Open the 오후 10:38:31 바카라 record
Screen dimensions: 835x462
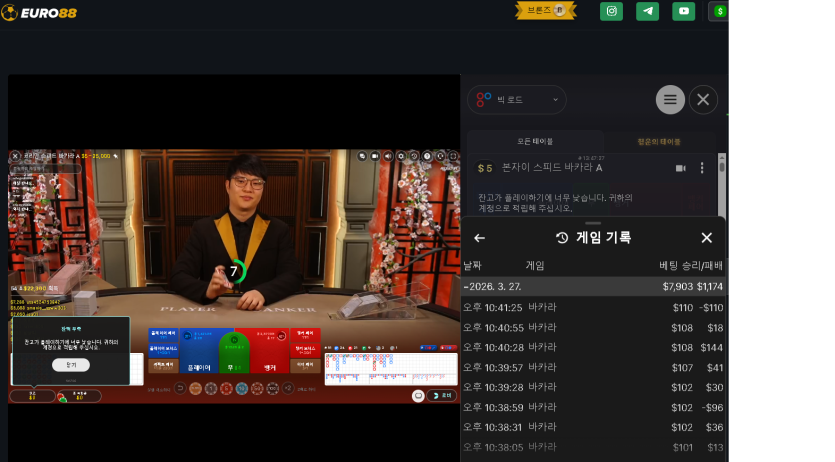[x=593, y=427]
